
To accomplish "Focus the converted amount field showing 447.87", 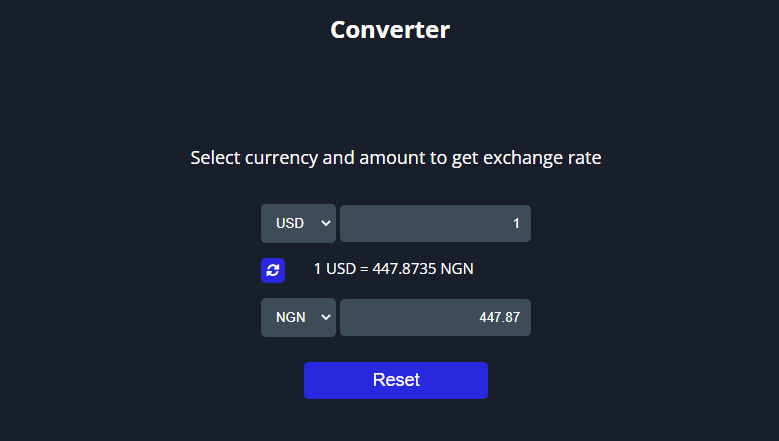I will [435, 317].
